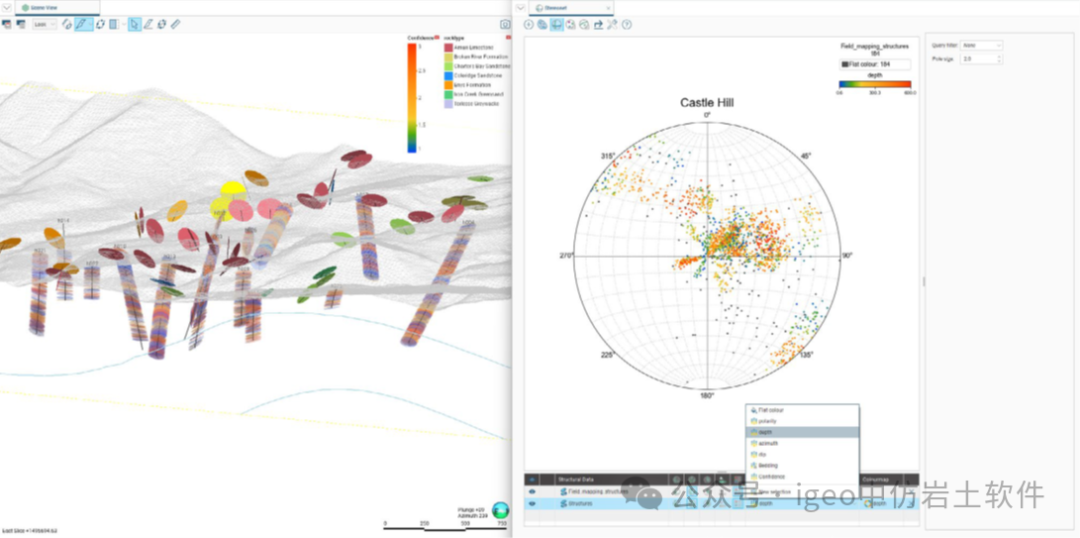Click the stereonet export arrow icon

598,24
